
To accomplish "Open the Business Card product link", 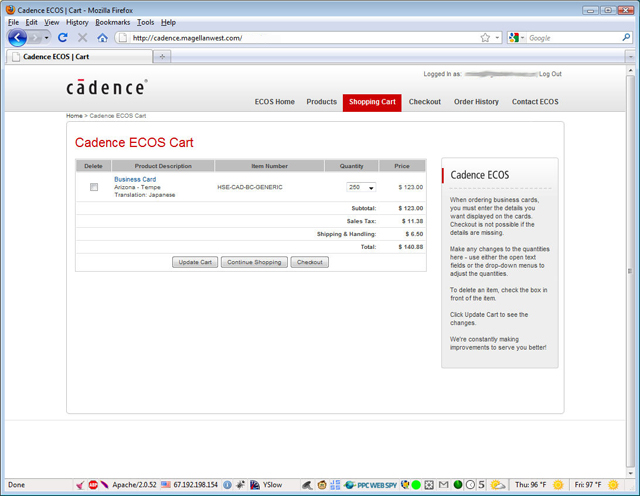I will tap(135, 179).
